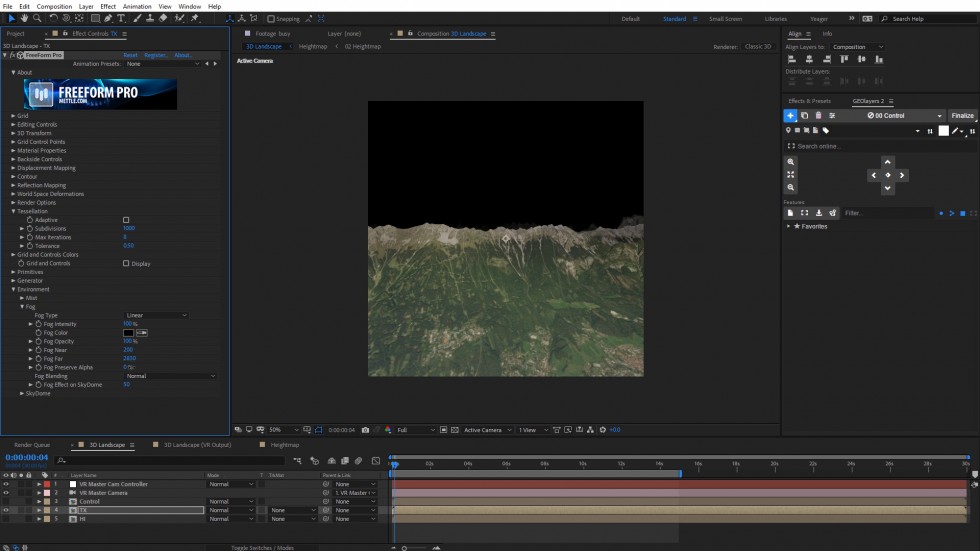Take a snapshot with the camera icon
This screenshot has height=551, width=980.
[x=365, y=430]
